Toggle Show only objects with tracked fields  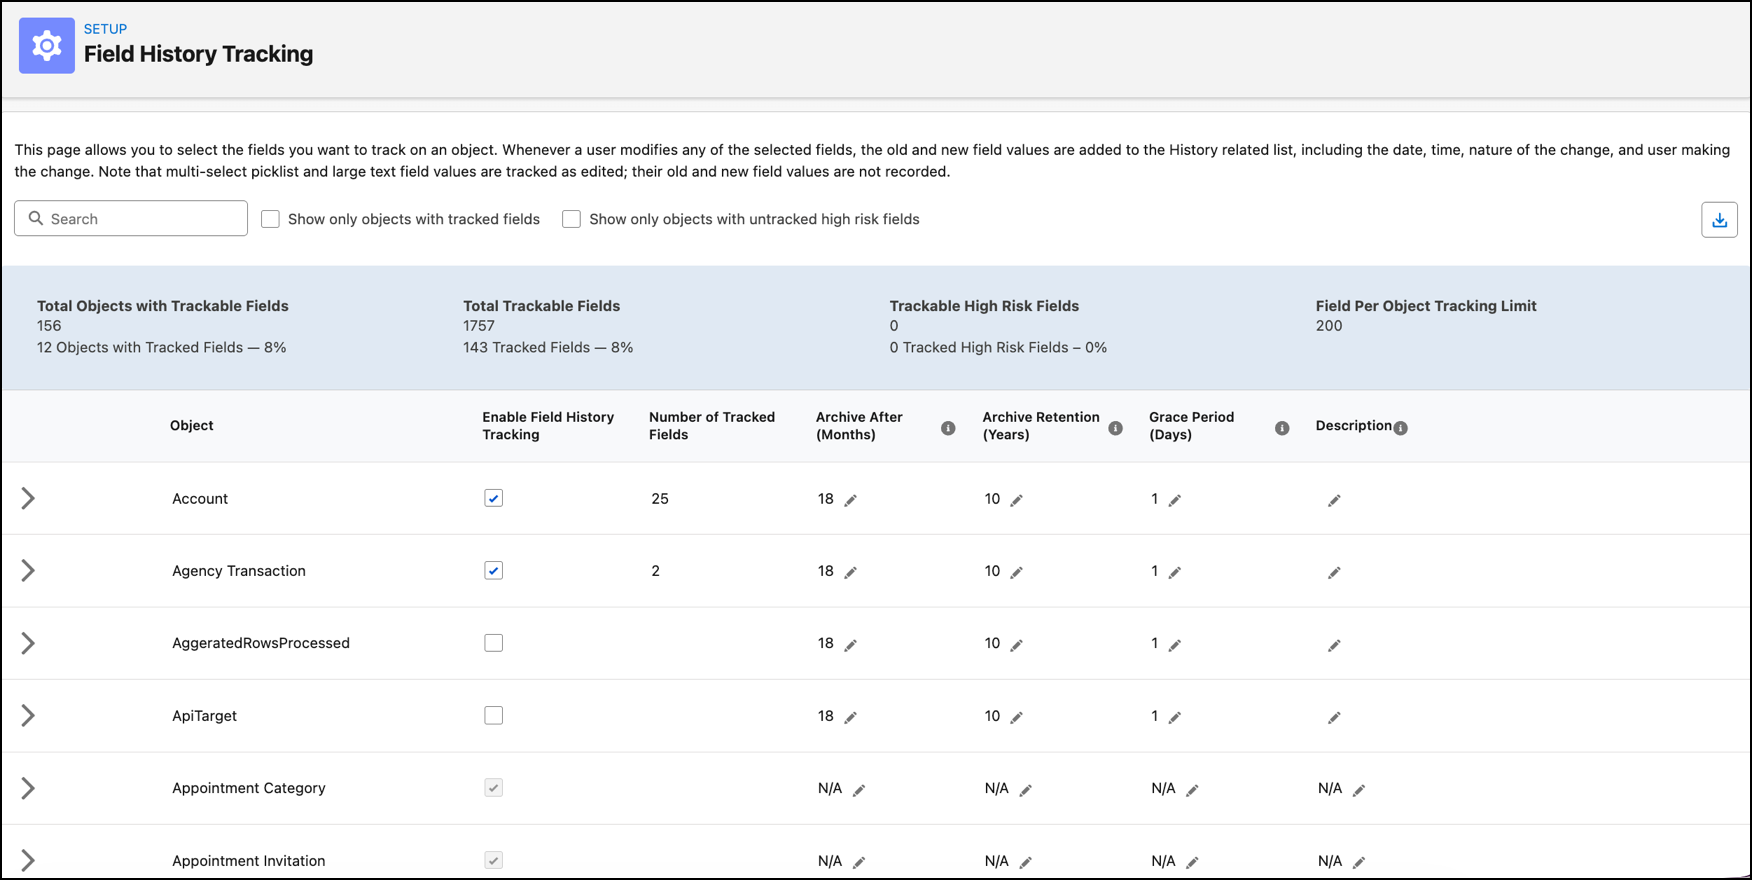(271, 219)
